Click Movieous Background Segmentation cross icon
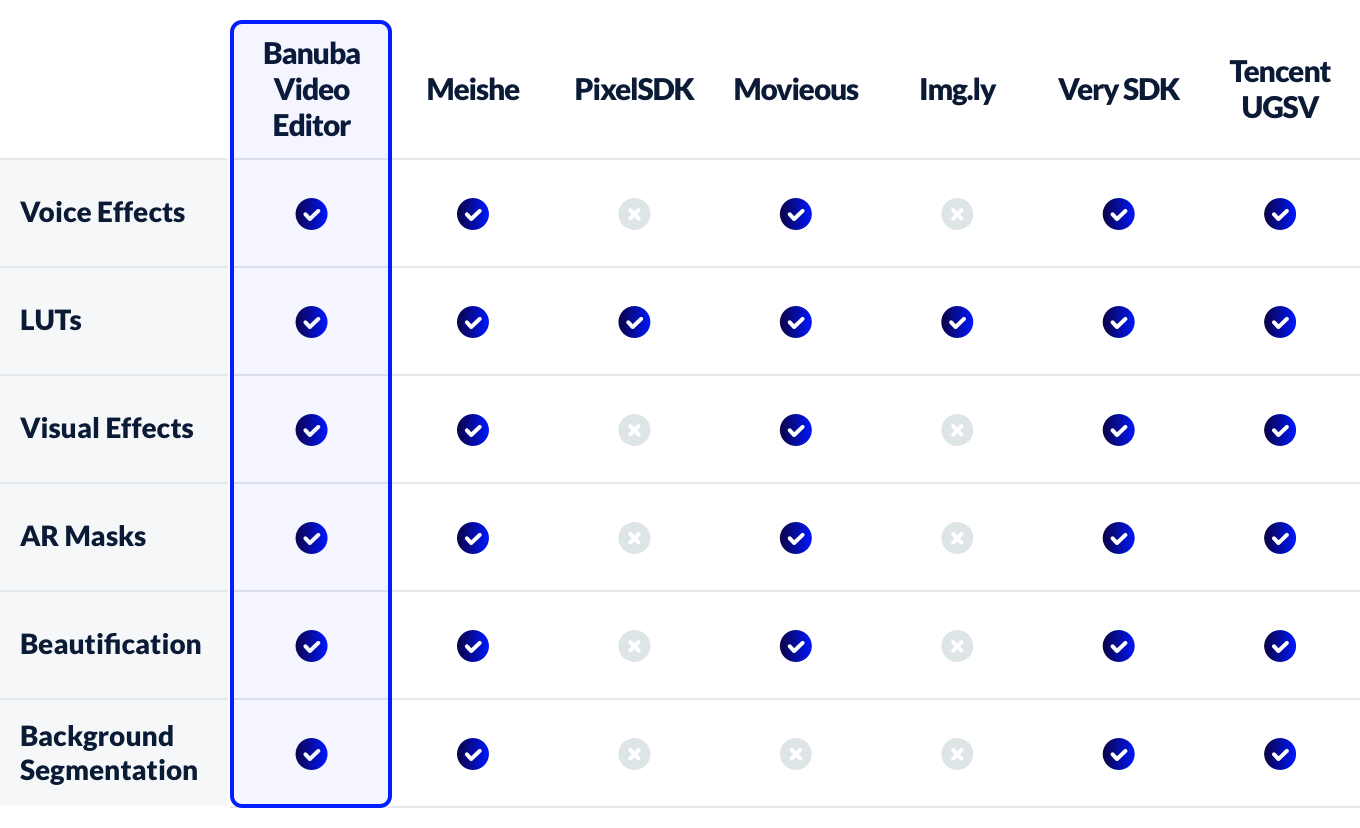The height and width of the screenshot is (828, 1360). (795, 754)
